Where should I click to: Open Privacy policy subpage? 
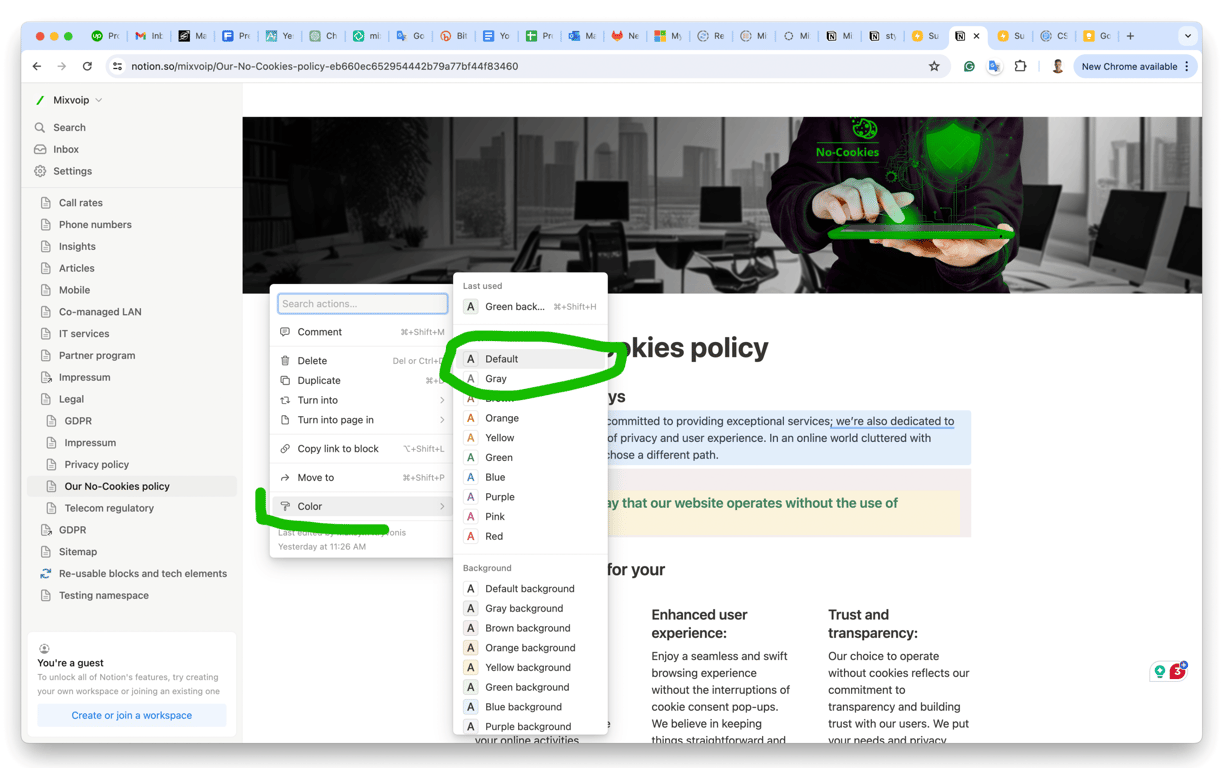pyautogui.click(x=96, y=465)
